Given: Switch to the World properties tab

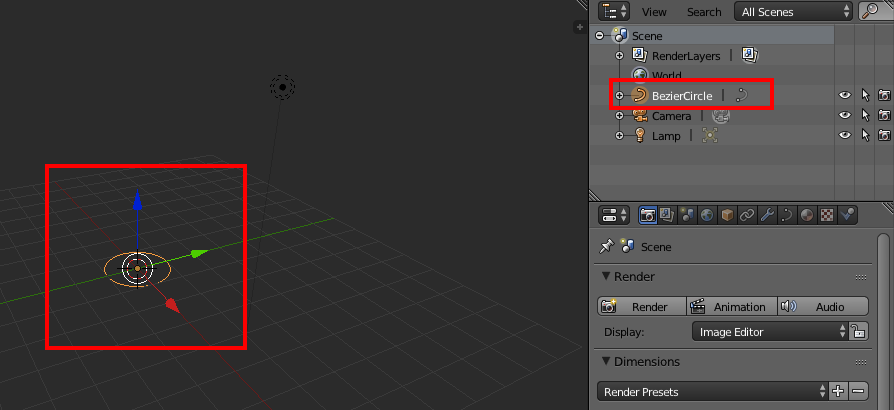Looking at the screenshot, I should [x=707, y=215].
